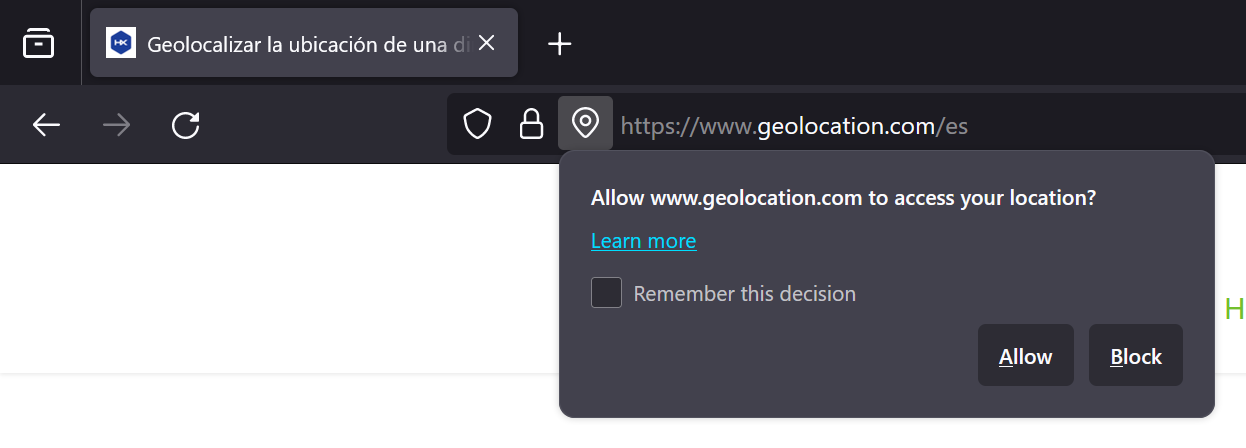Open the Learn more link
Screen dimensions: 1246x448
pos(643,241)
